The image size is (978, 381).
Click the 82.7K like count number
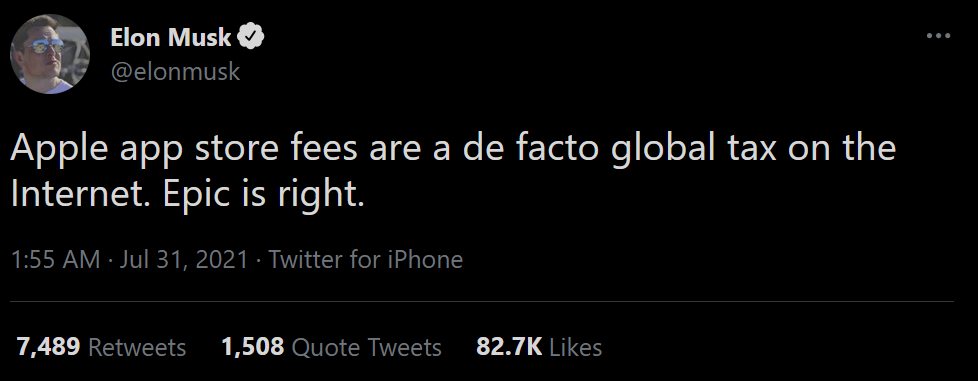509,347
